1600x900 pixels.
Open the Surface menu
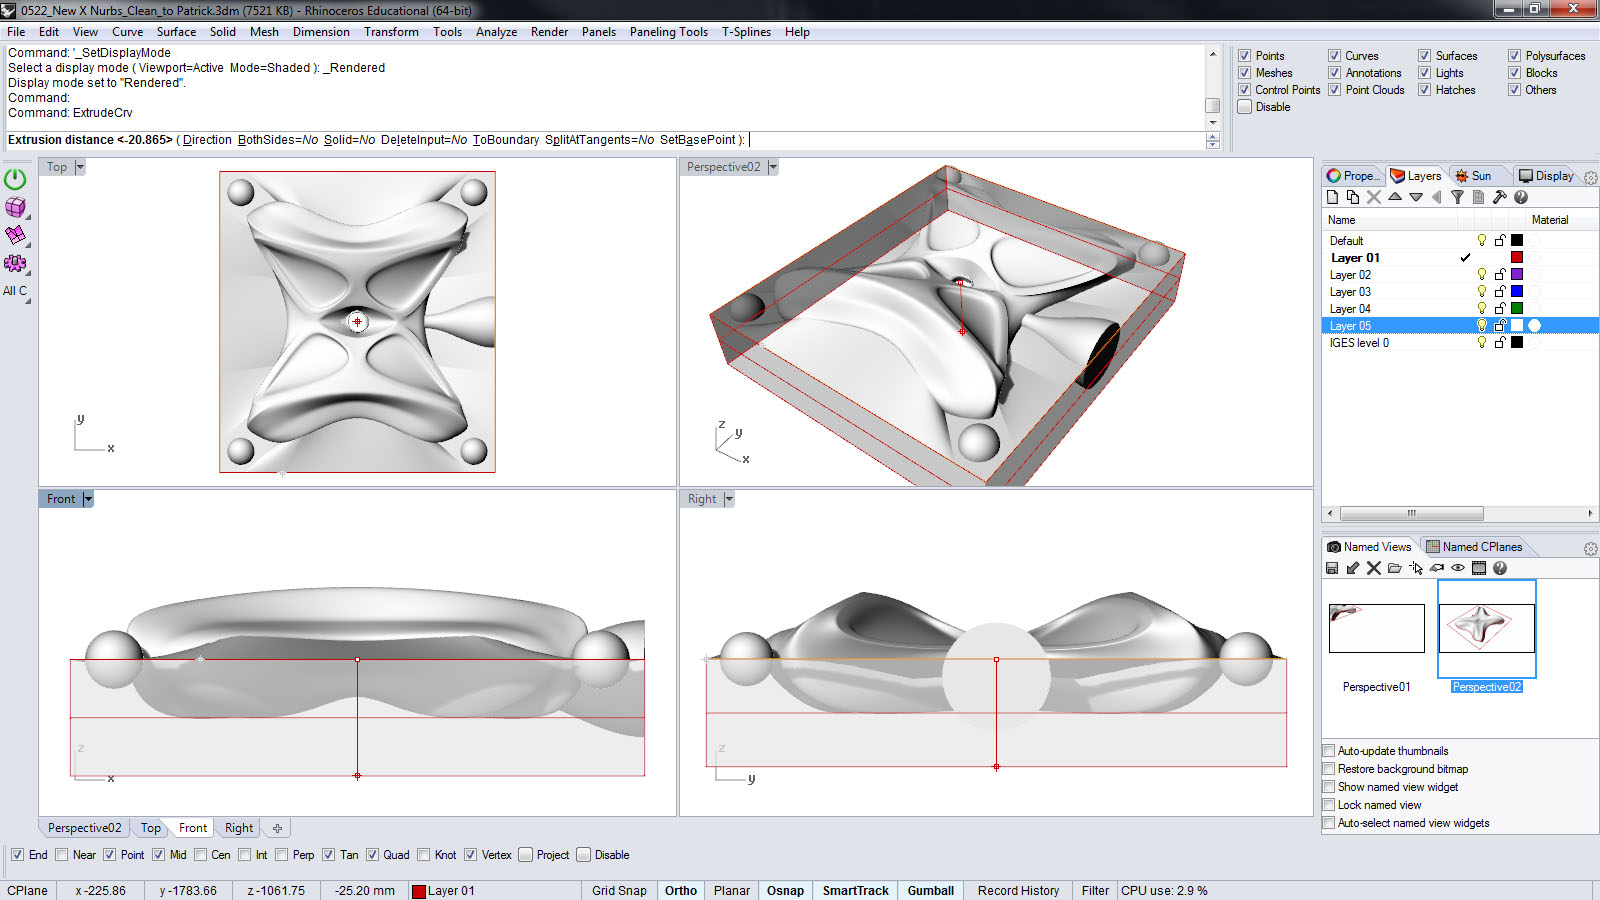pyautogui.click(x=176, y=32)
